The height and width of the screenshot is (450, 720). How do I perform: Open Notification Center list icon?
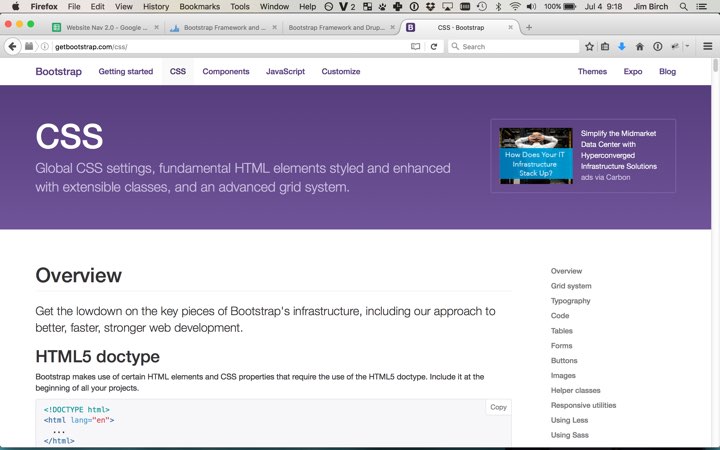click(x=702, y=6)
